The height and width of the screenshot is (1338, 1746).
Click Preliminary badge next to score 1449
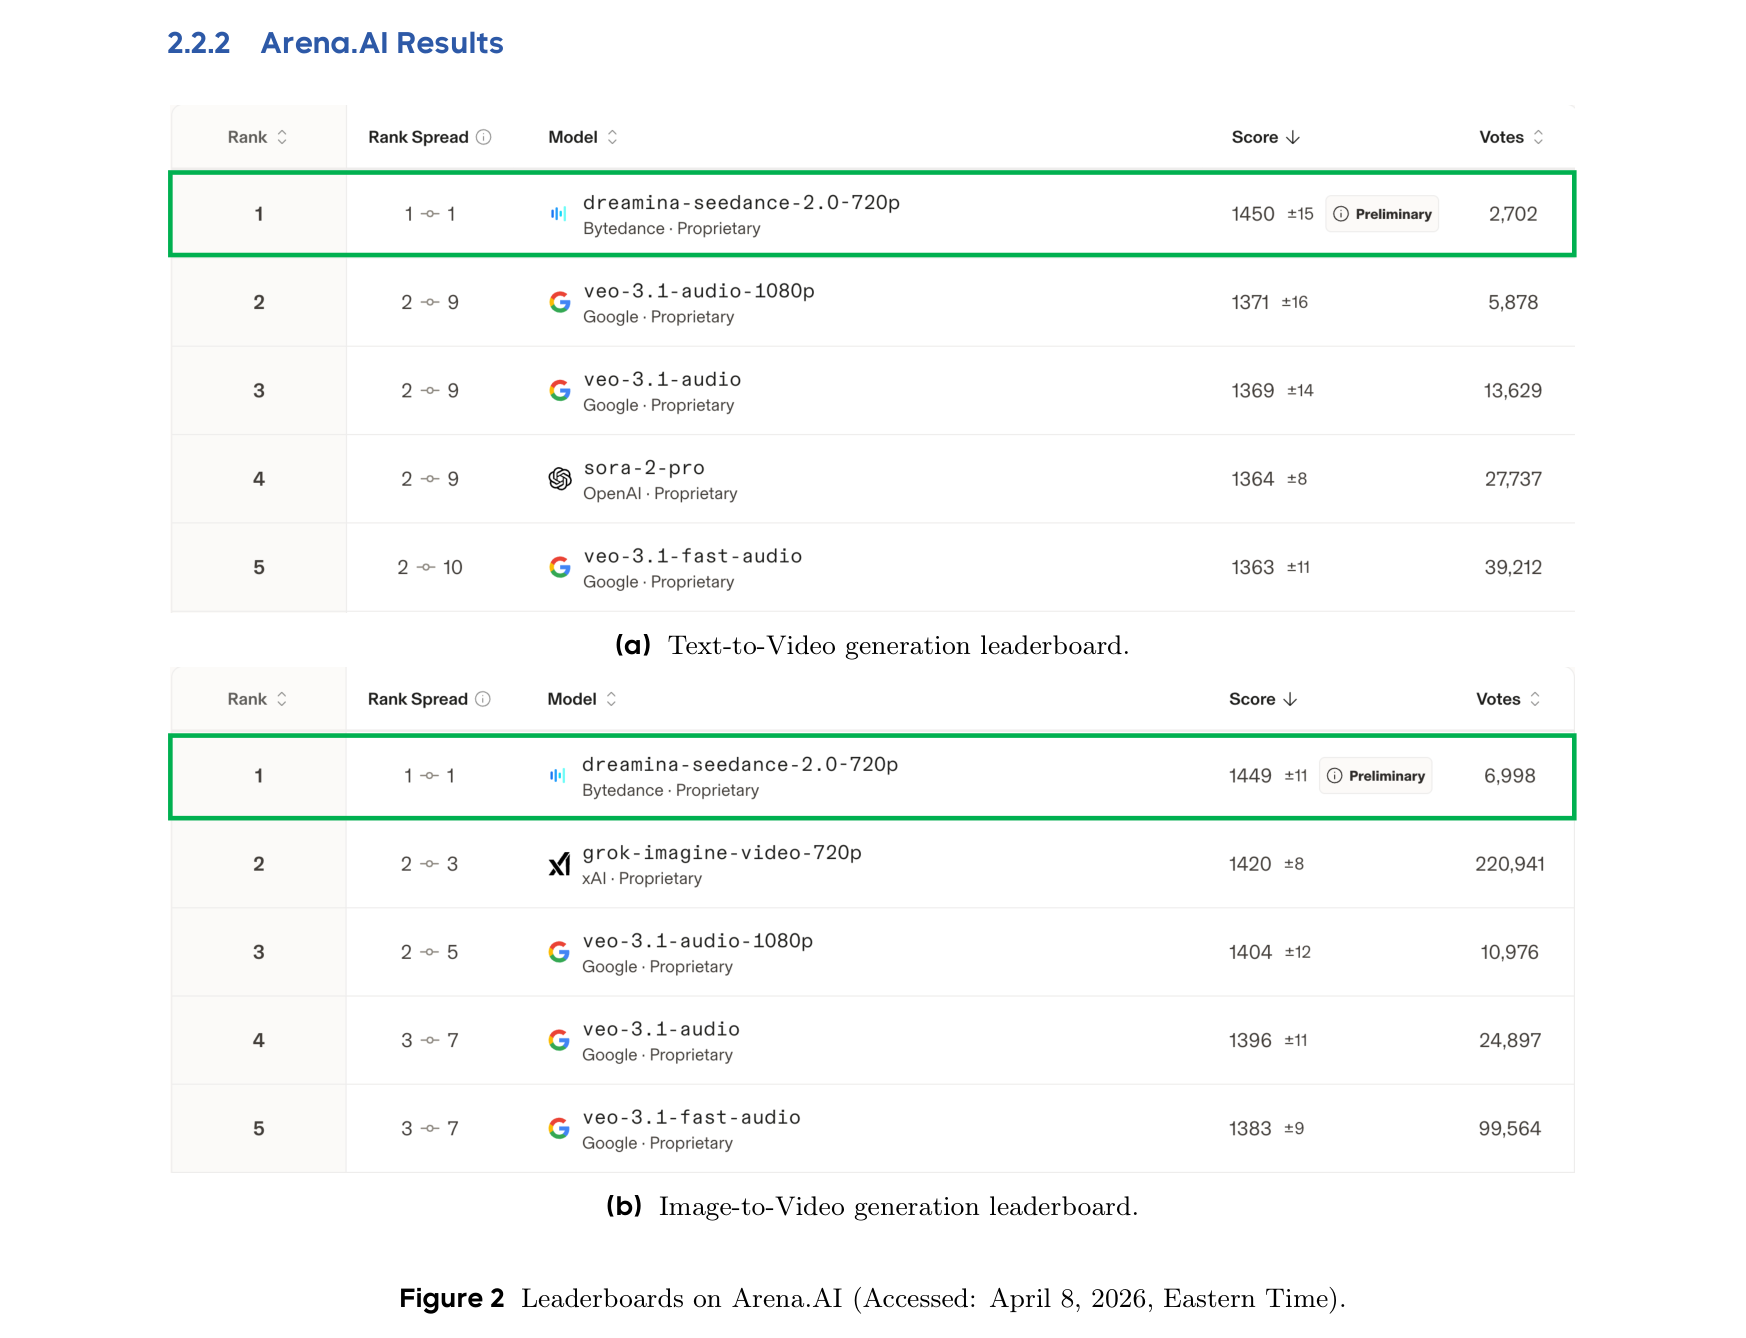(1376, 776)
